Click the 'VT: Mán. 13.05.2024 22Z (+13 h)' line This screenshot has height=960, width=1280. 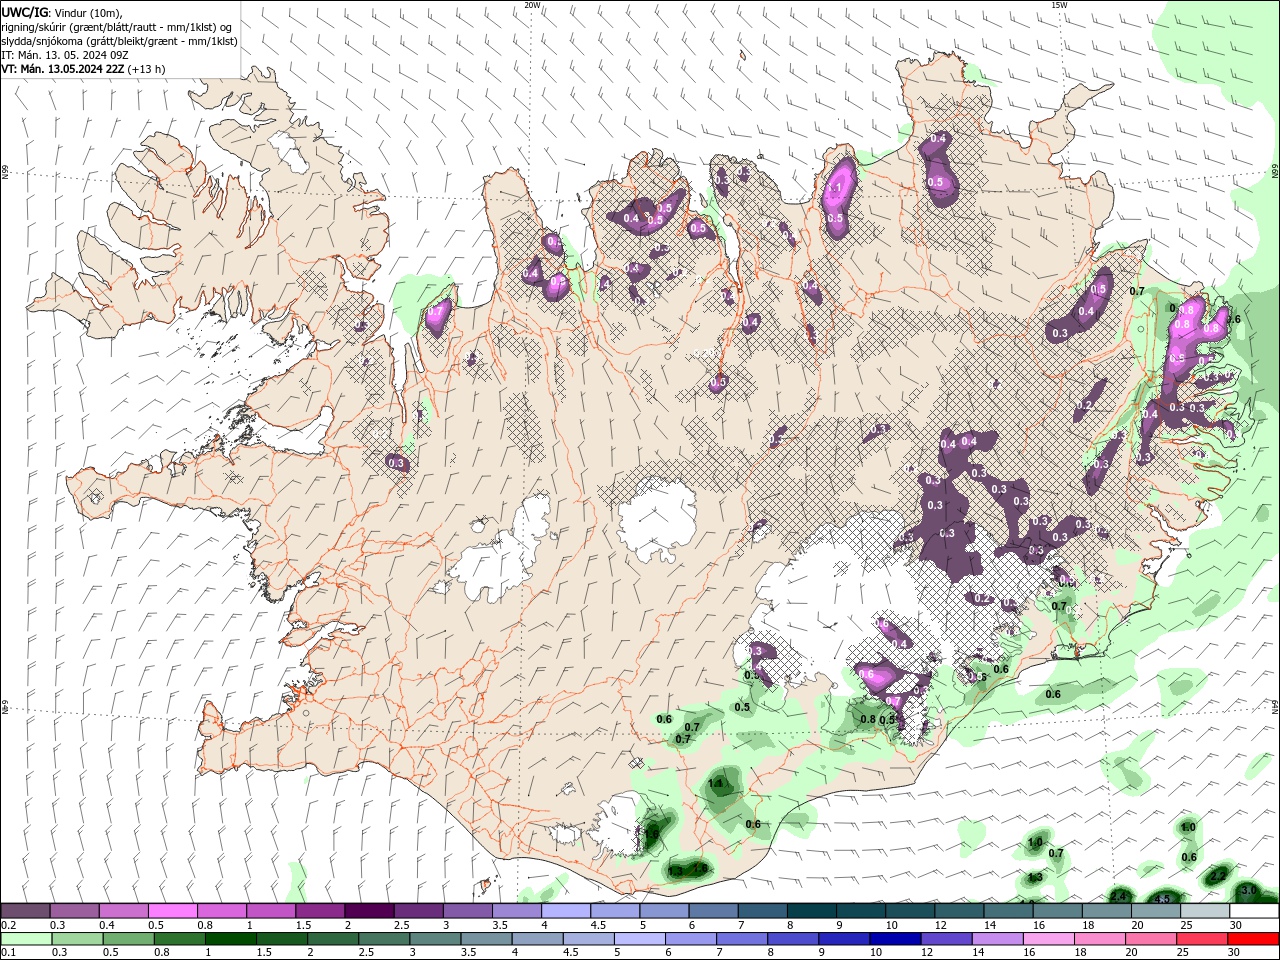pos(83,69)
